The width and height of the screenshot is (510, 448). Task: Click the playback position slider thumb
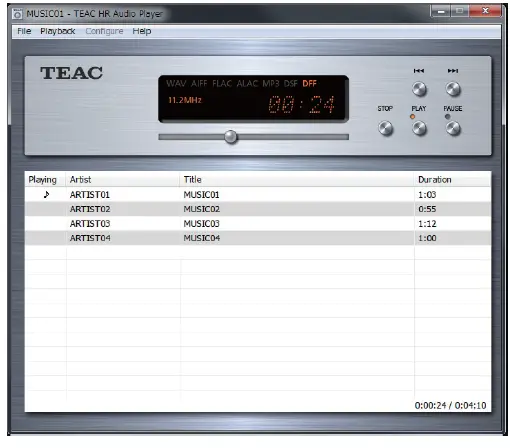tap(230, 137)
